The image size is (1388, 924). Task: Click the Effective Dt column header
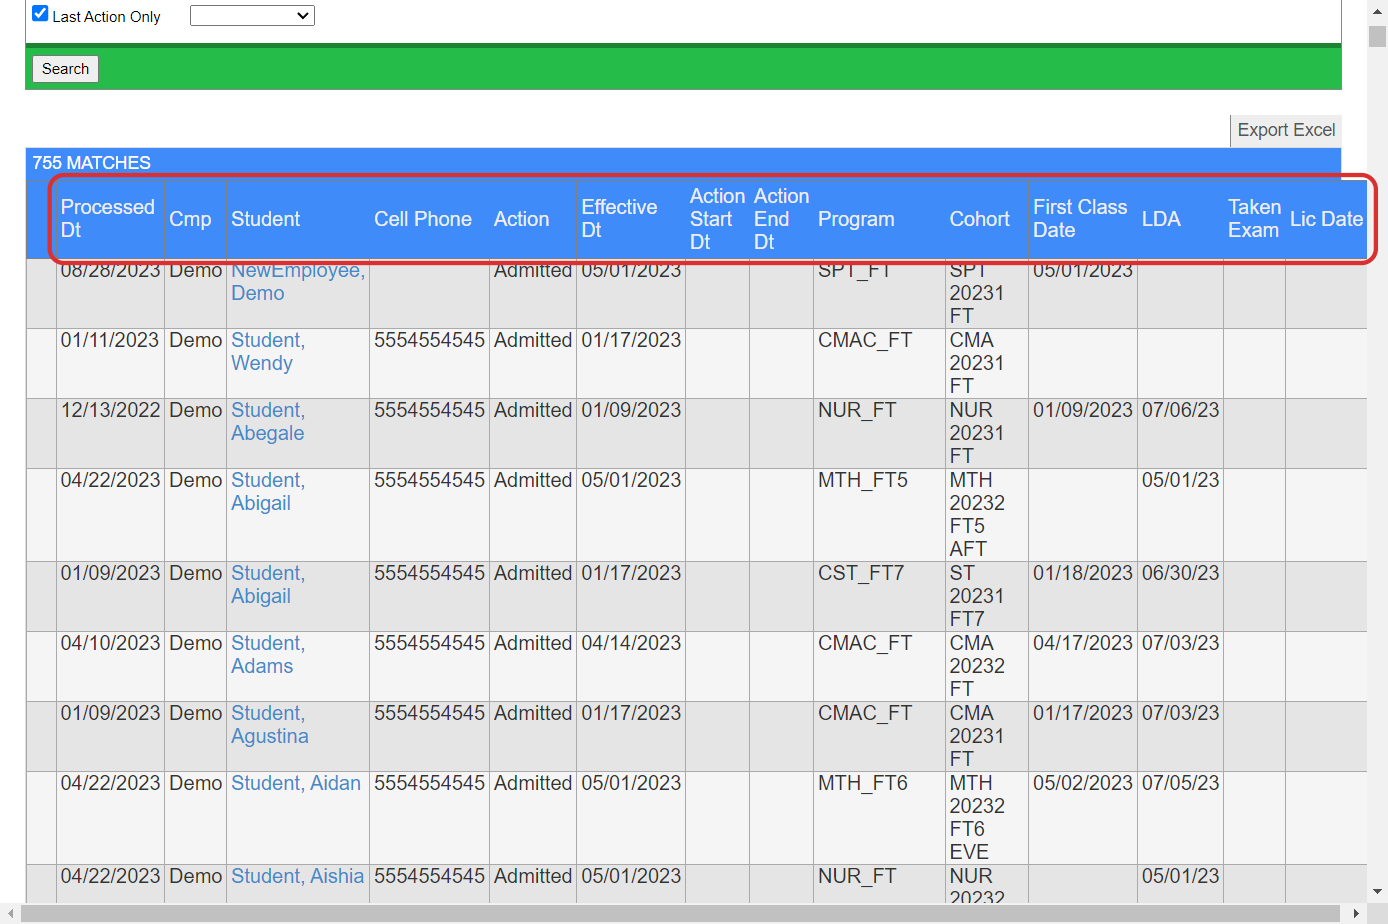coord(619,218)
